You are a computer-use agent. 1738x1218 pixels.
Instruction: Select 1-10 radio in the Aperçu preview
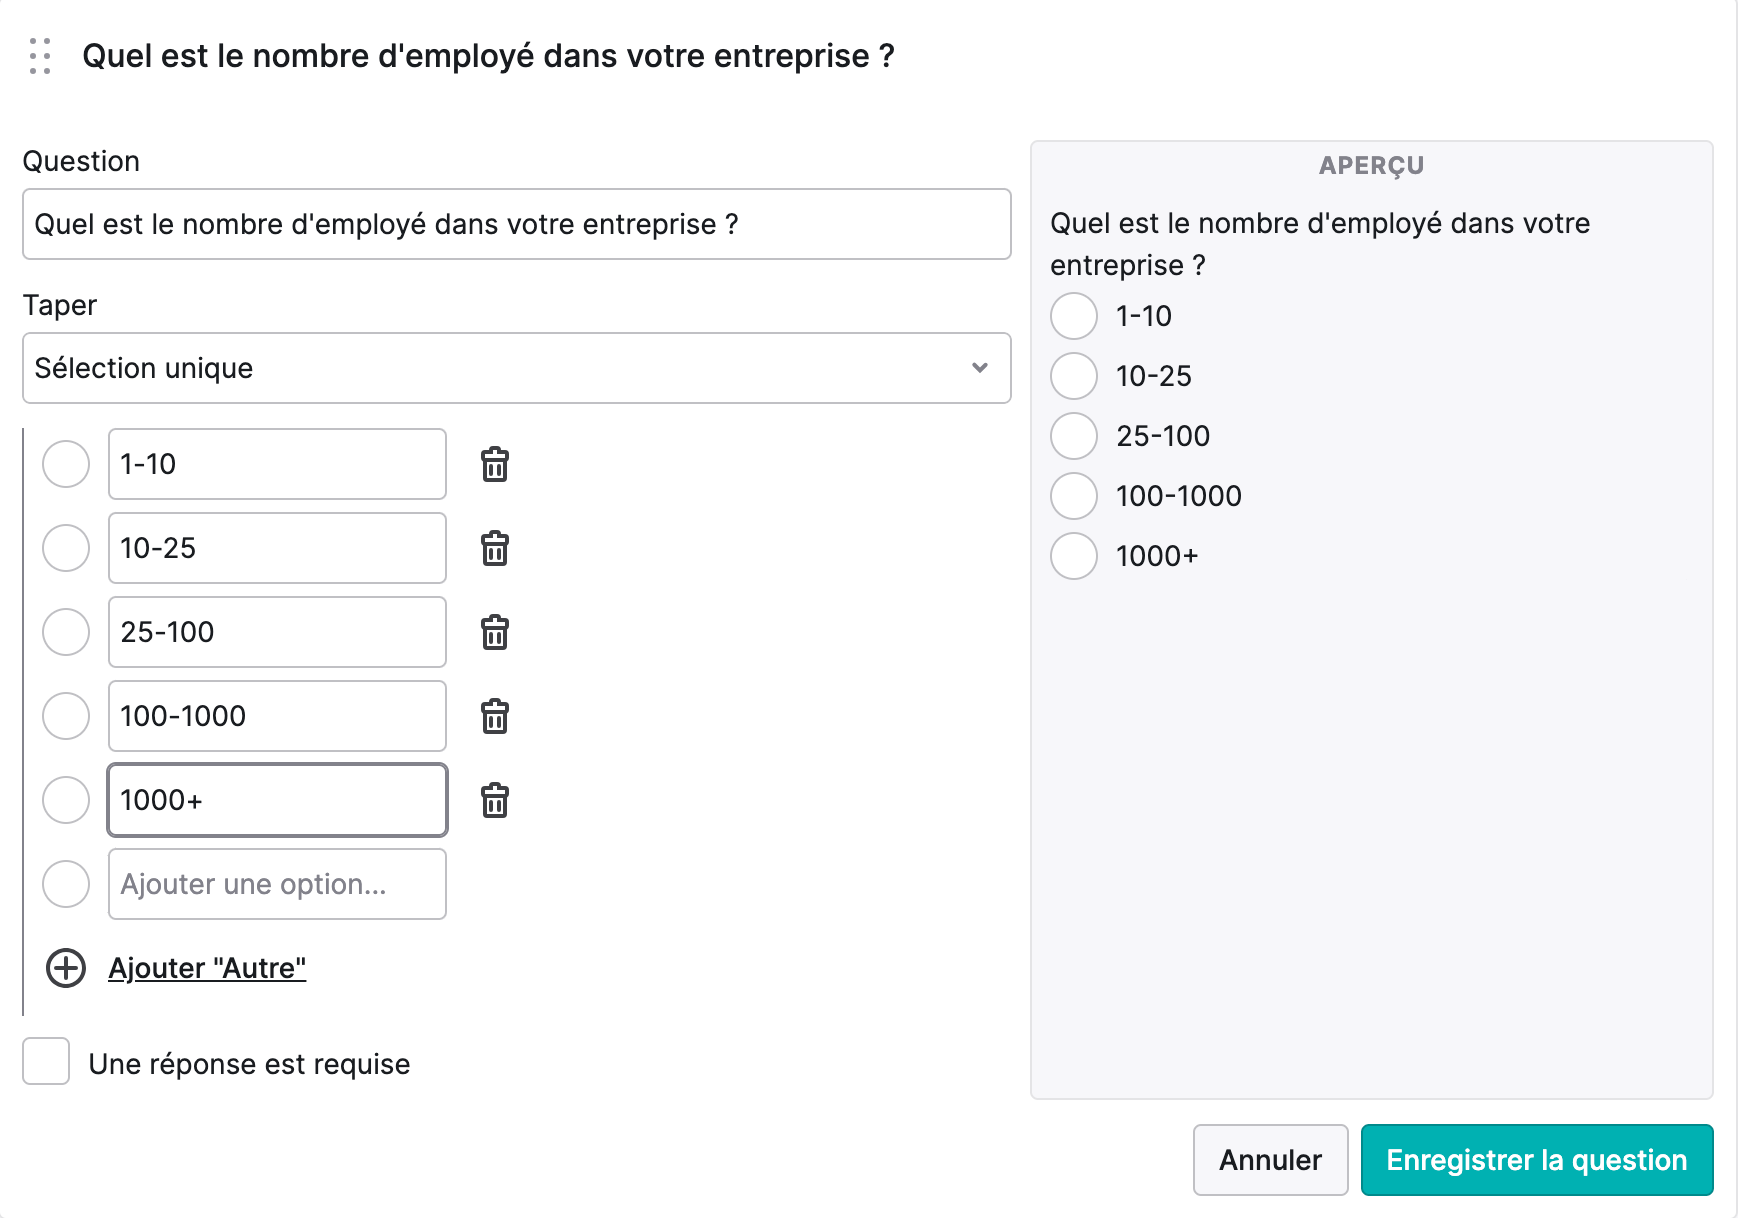coord(1074,316)
